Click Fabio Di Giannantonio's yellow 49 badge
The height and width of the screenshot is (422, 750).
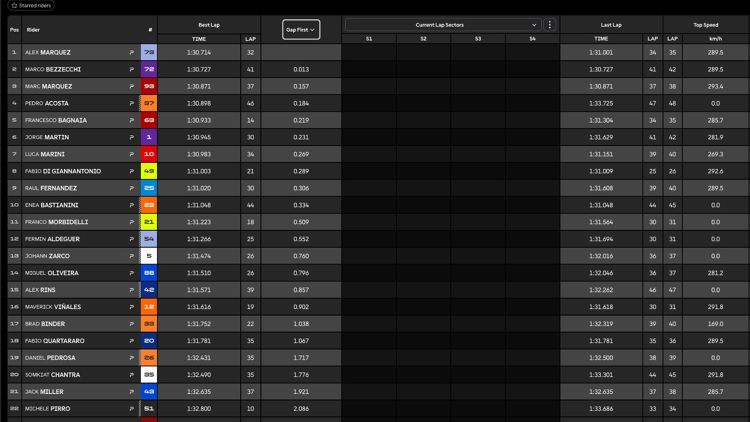[149, 171]
